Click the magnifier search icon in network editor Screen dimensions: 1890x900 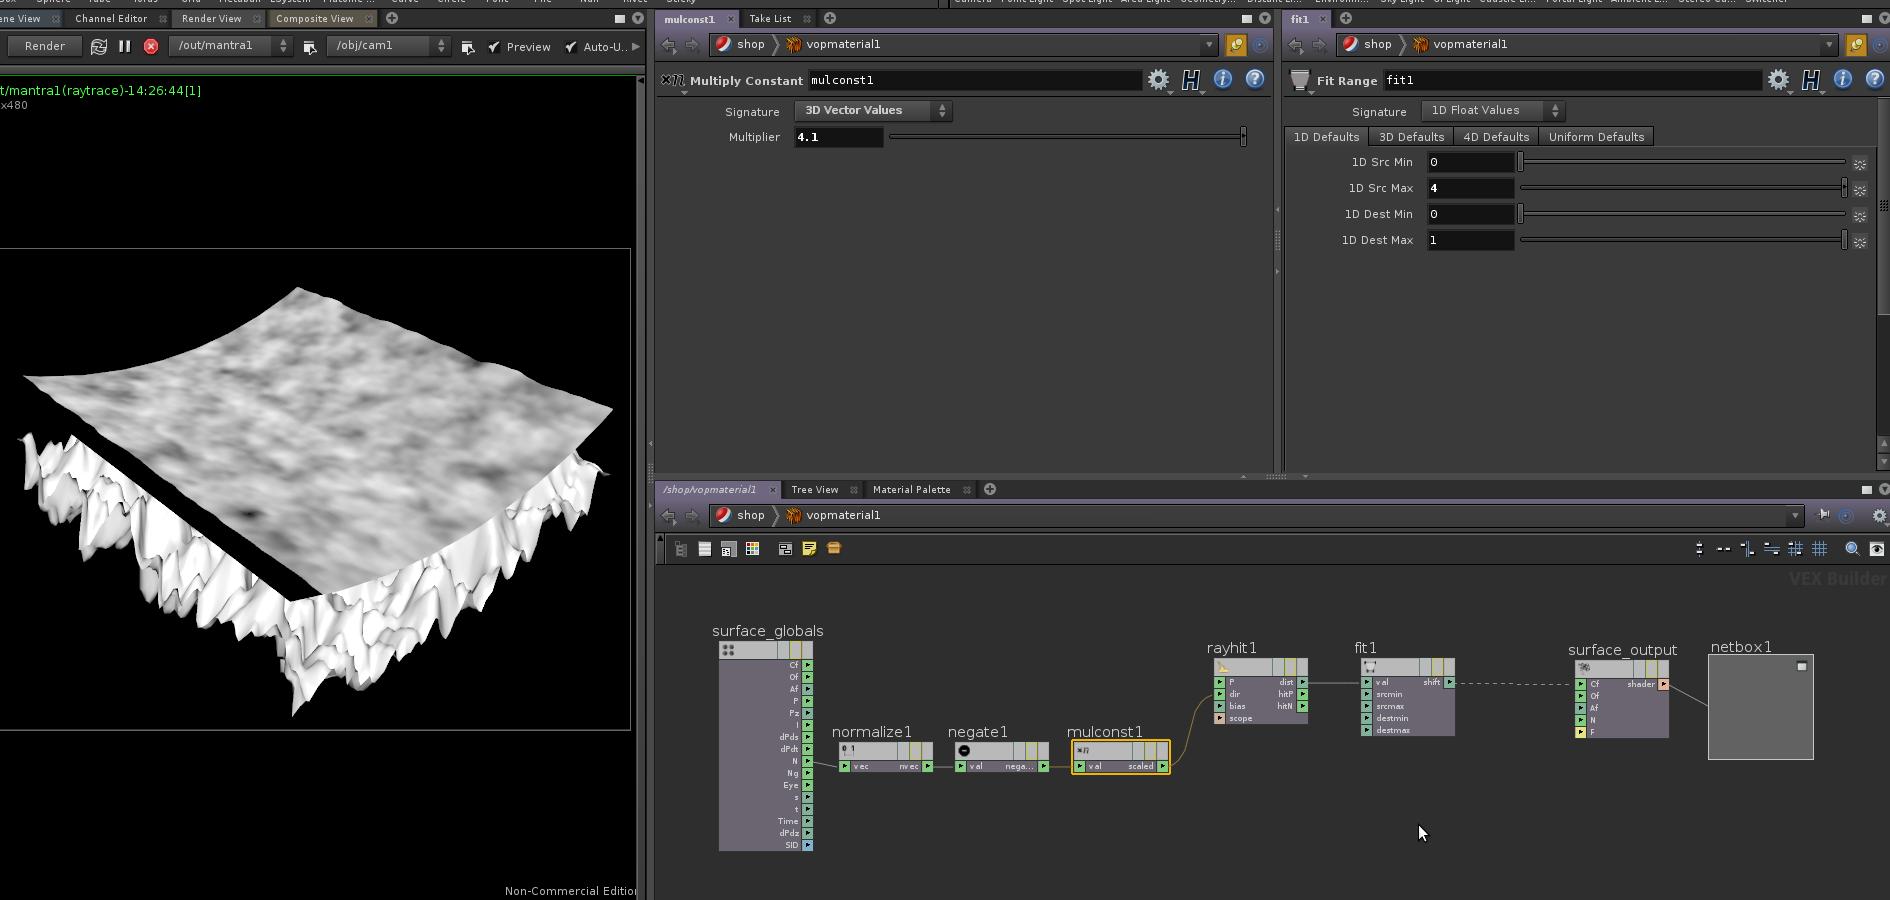click(x=1851, y=548)
